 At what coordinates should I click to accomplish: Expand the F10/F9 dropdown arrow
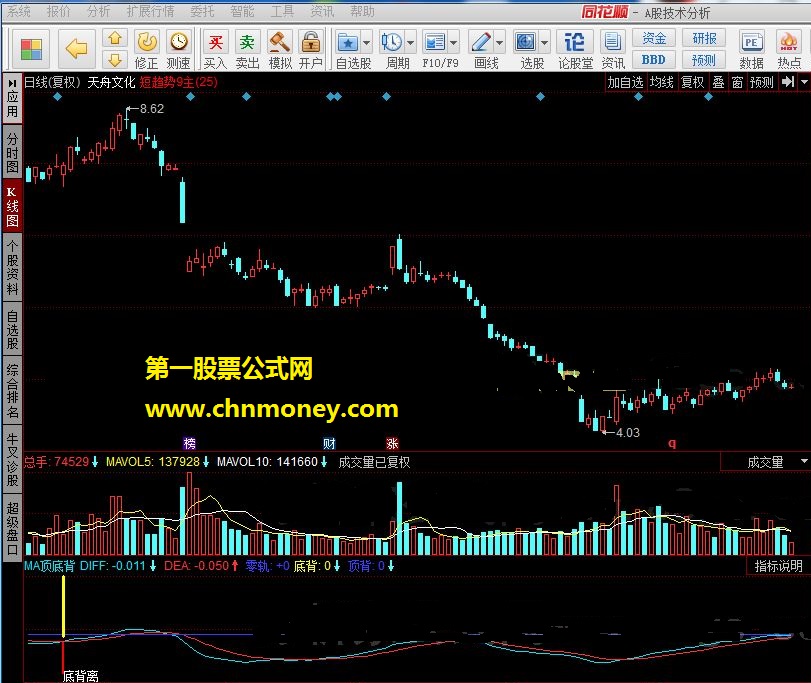[x=453, y=43]
